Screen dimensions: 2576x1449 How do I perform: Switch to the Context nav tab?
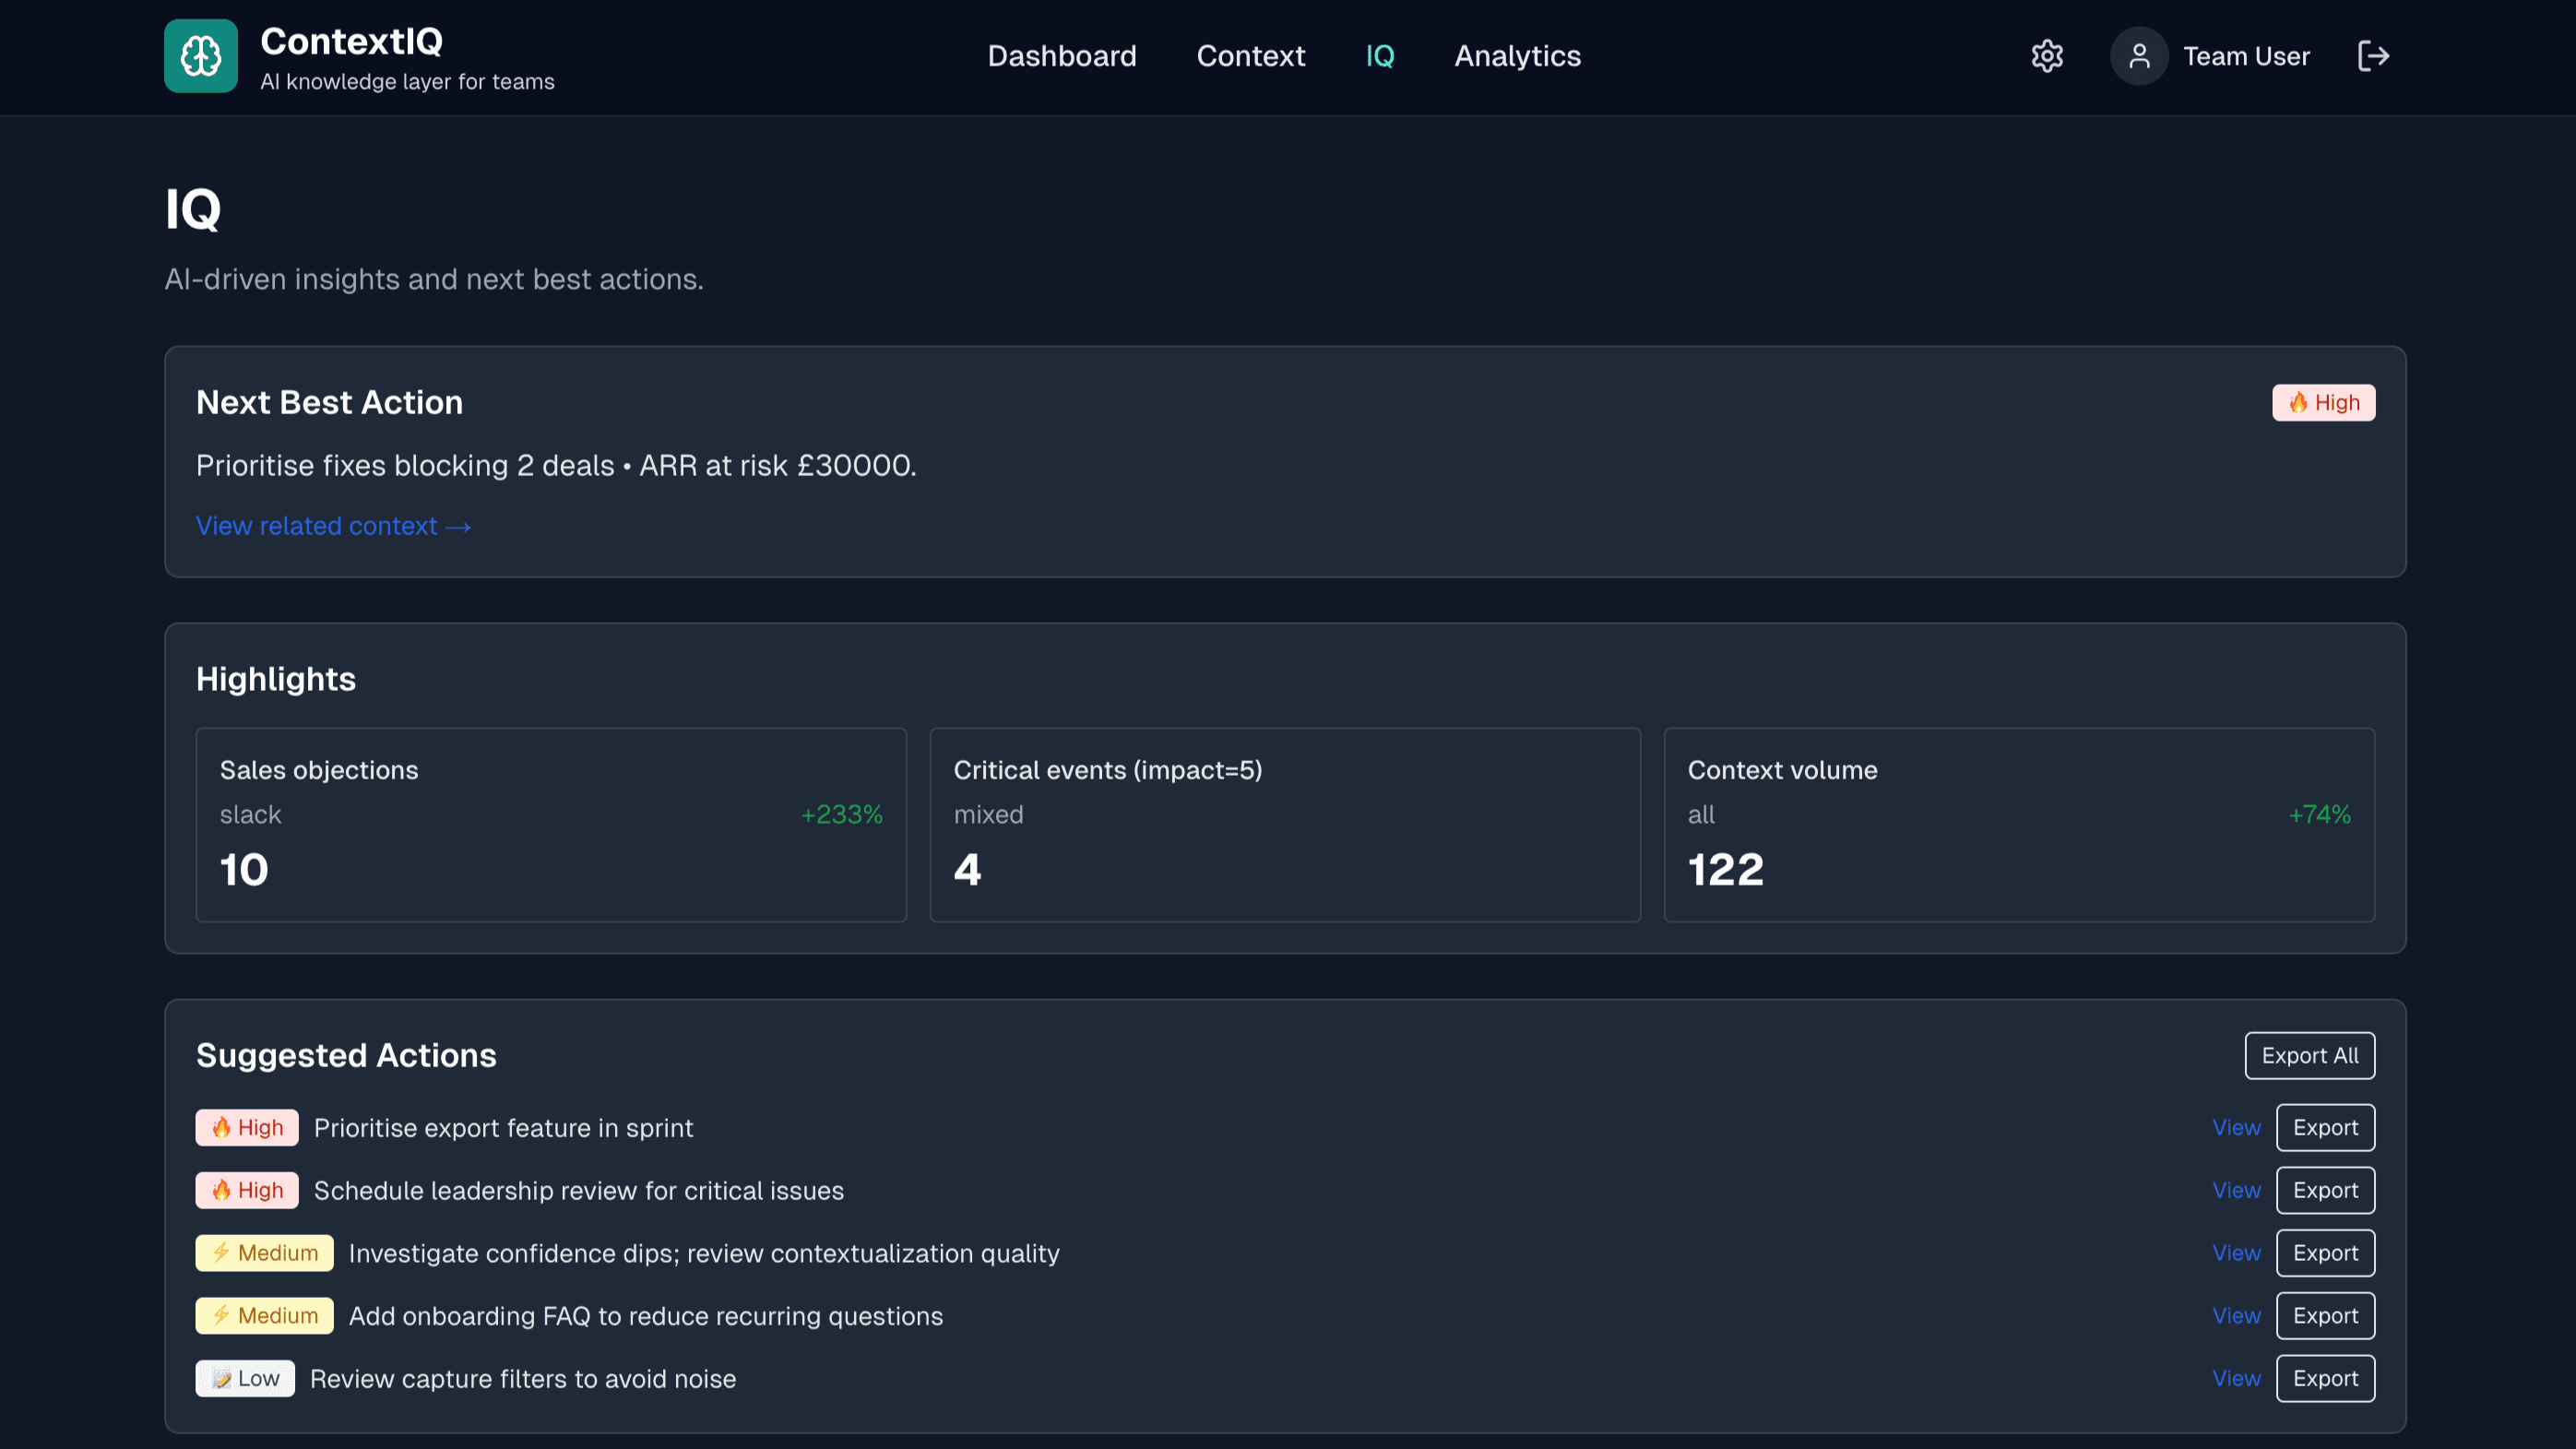(1251, 56)
